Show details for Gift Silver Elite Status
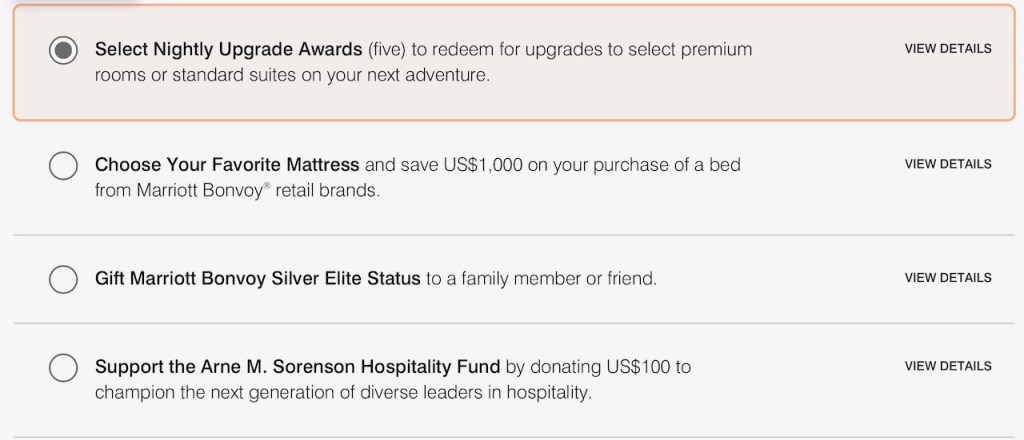This screenshot has width=1024, height=440. (x=947, y=278)
